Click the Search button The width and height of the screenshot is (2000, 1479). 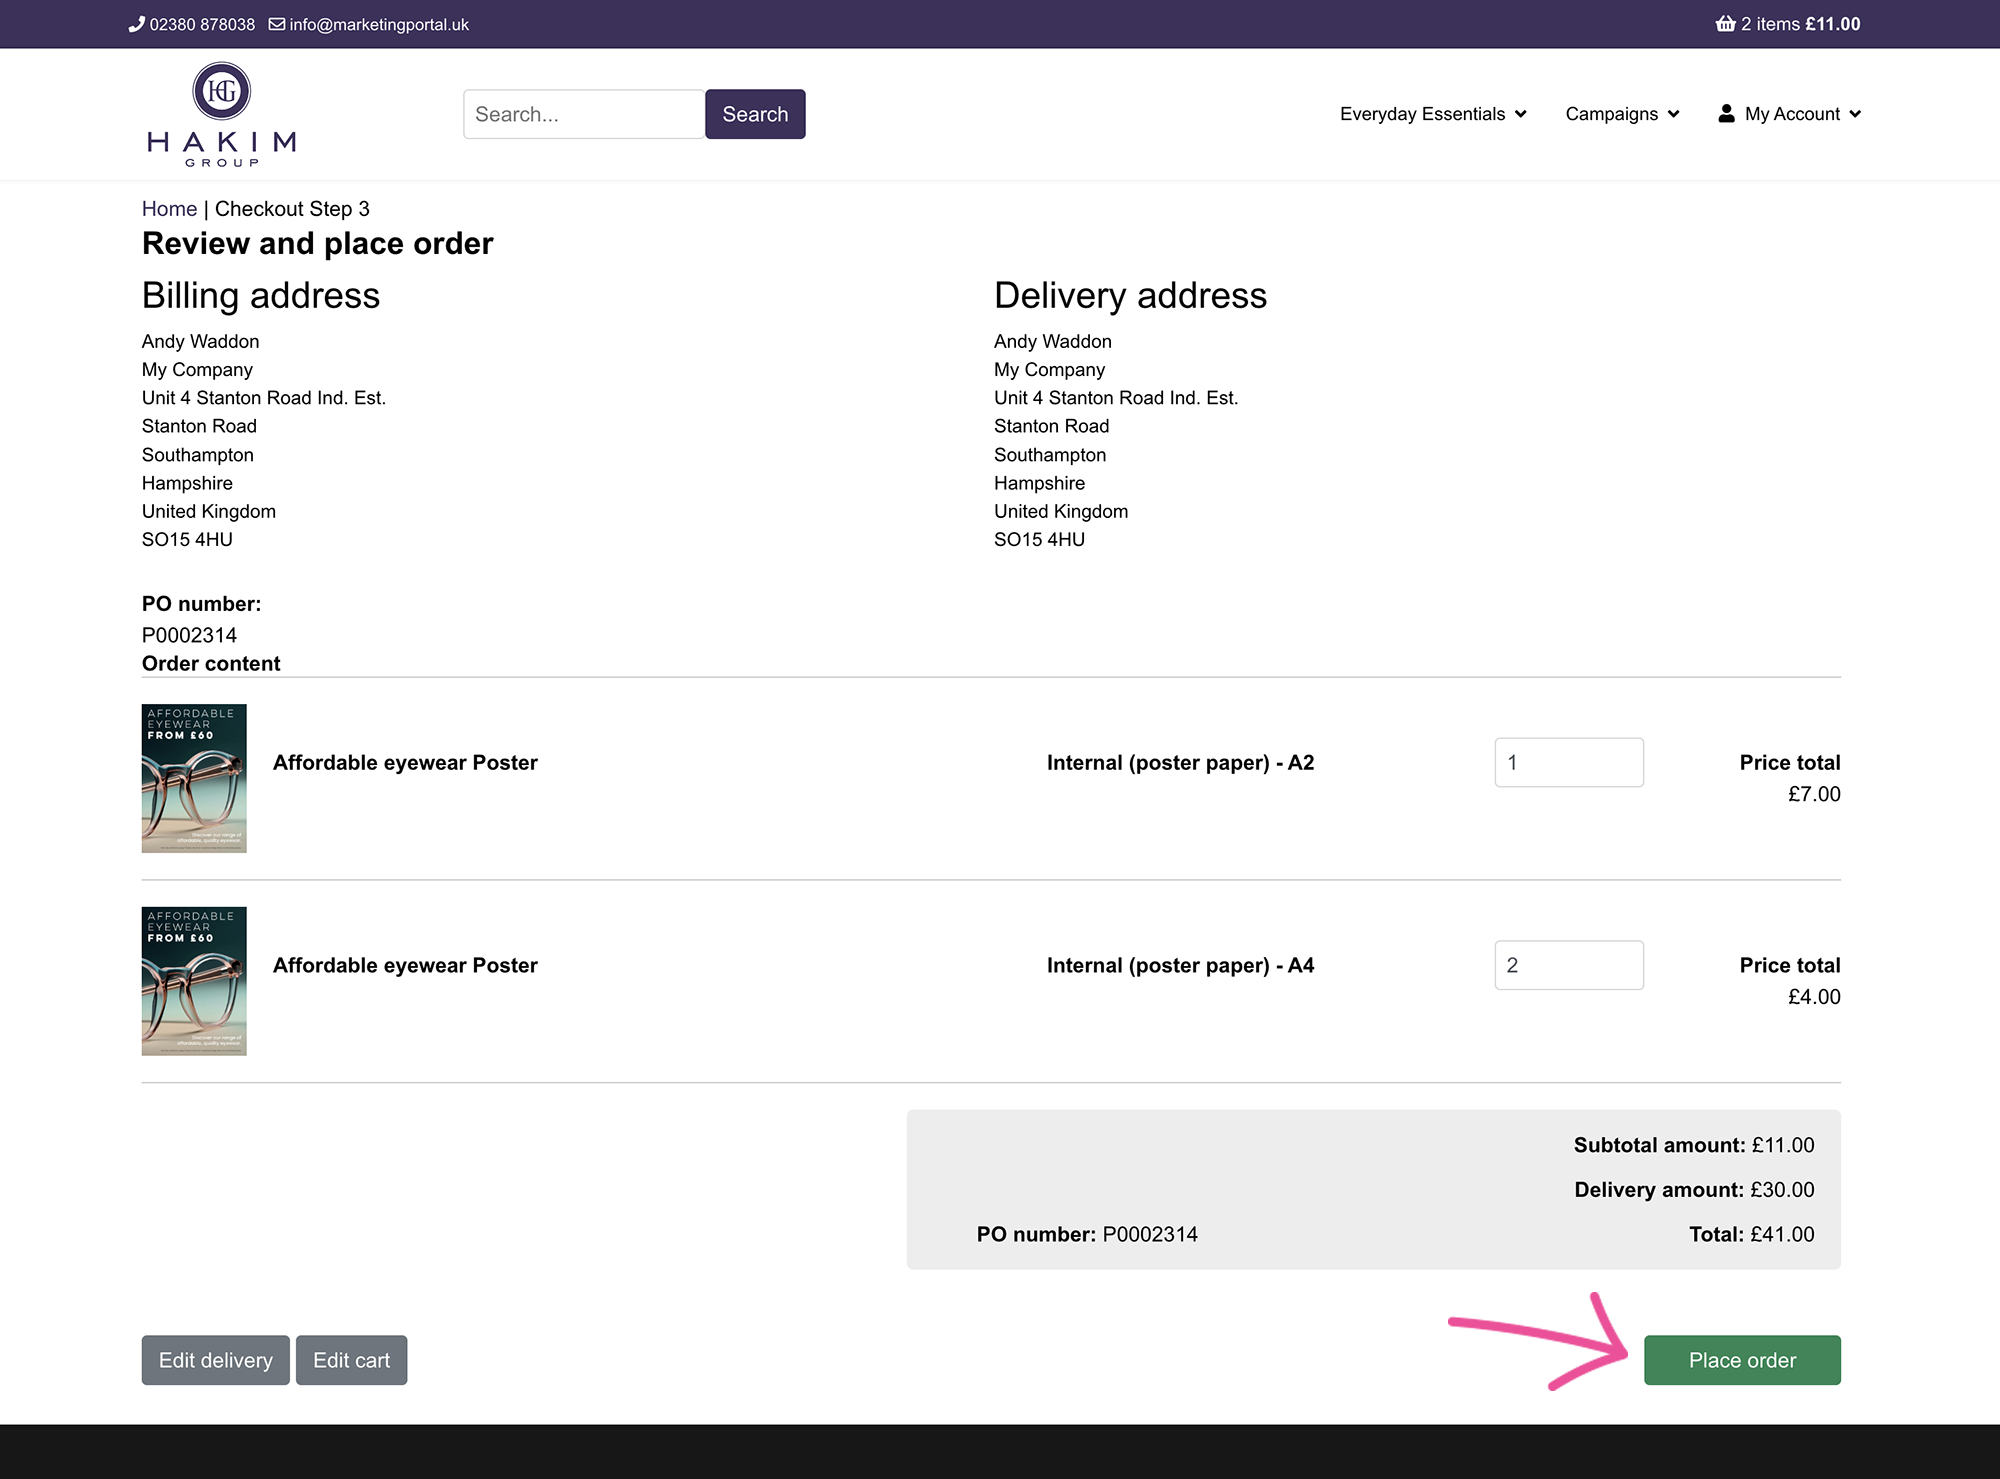point(755,114)
